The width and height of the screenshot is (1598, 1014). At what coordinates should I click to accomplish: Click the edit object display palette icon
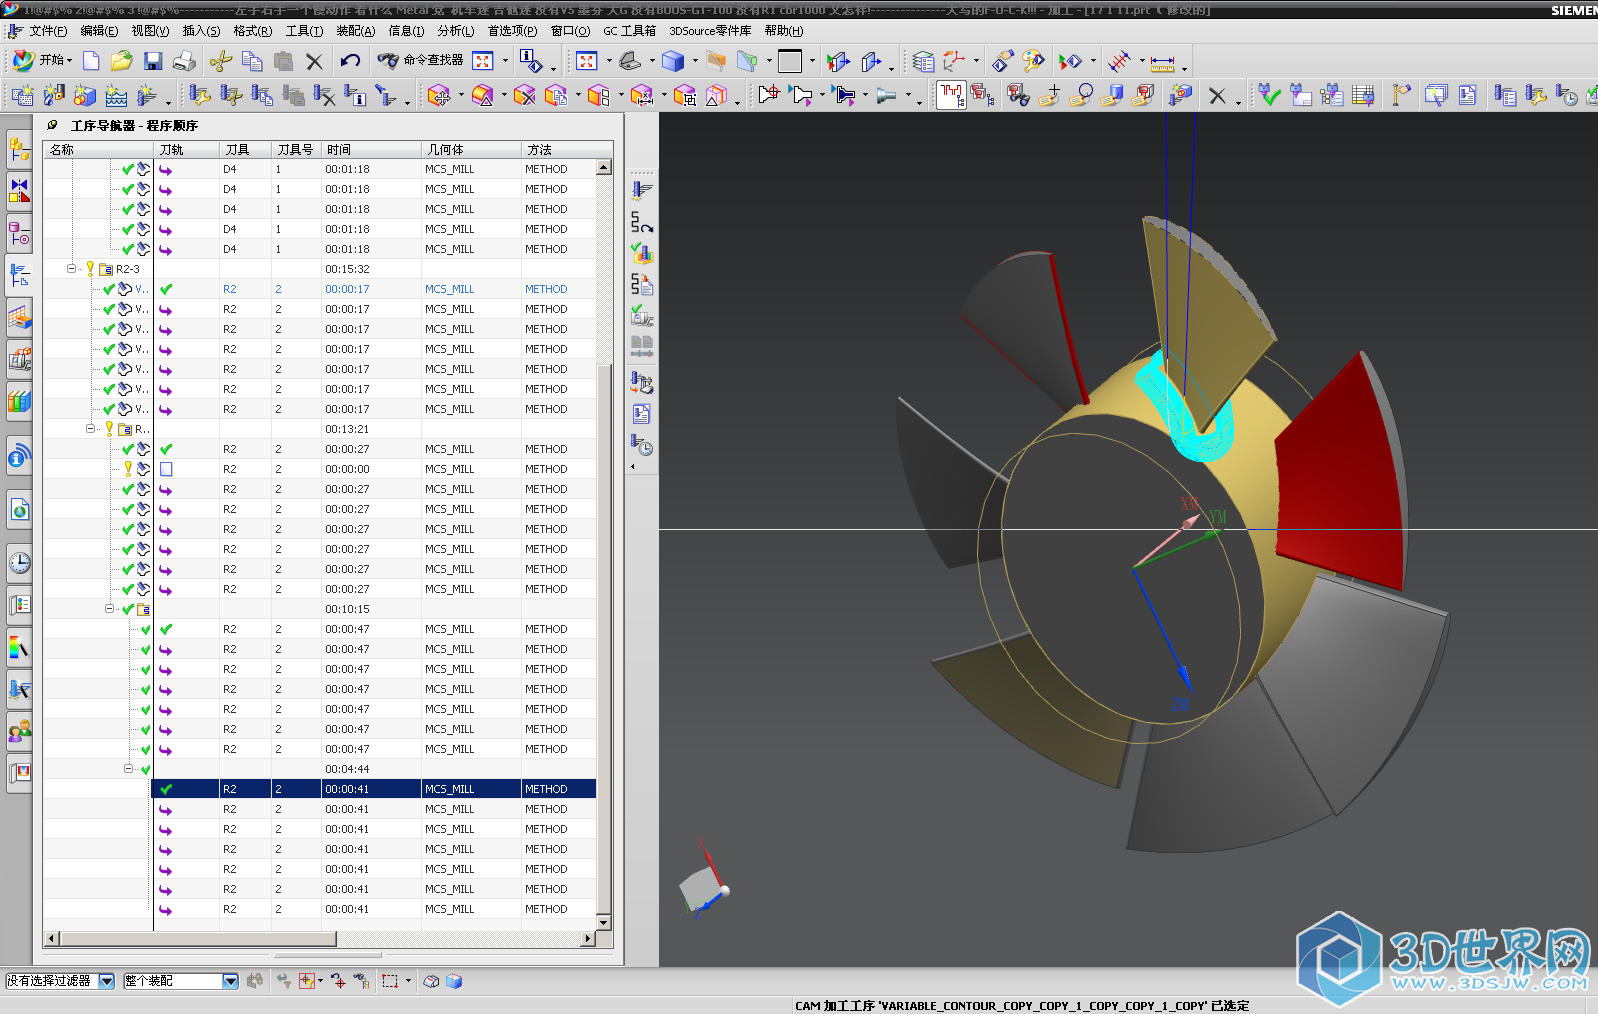1033,61
